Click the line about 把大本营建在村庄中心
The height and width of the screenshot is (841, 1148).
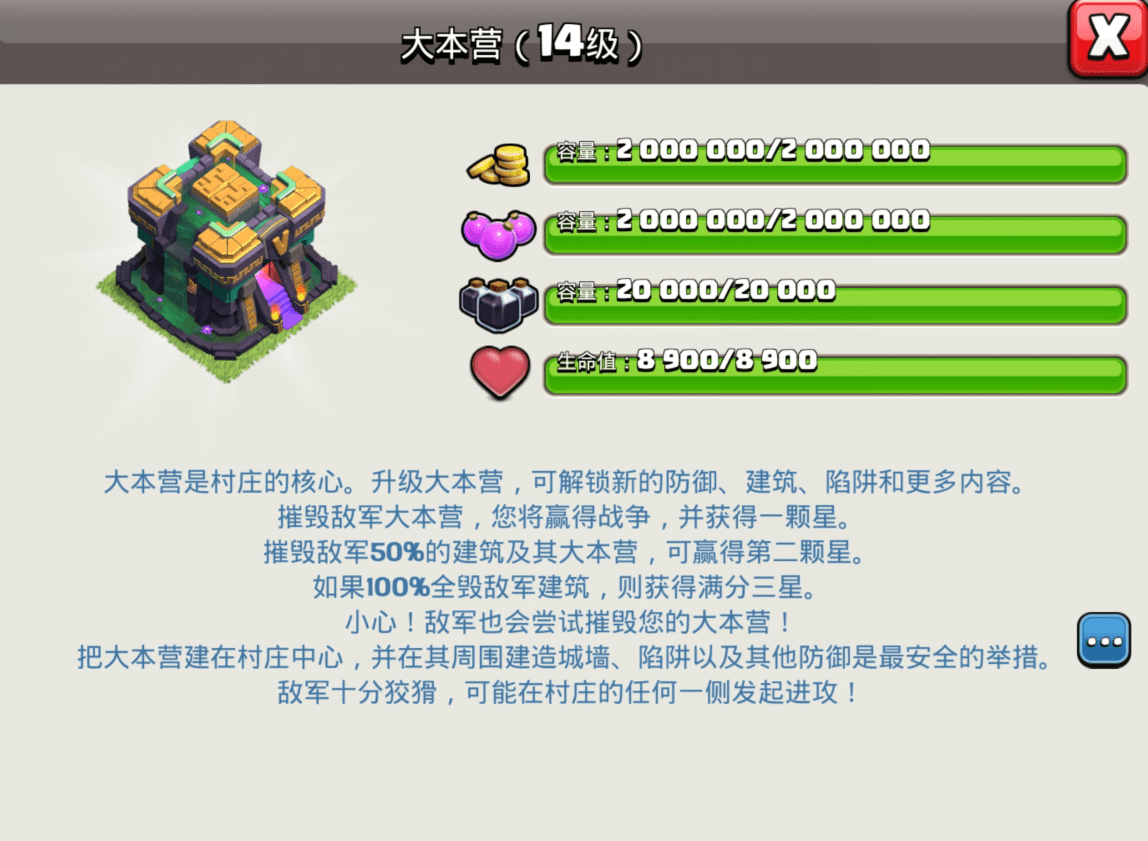pyautogui.click(x=564, y=657)
